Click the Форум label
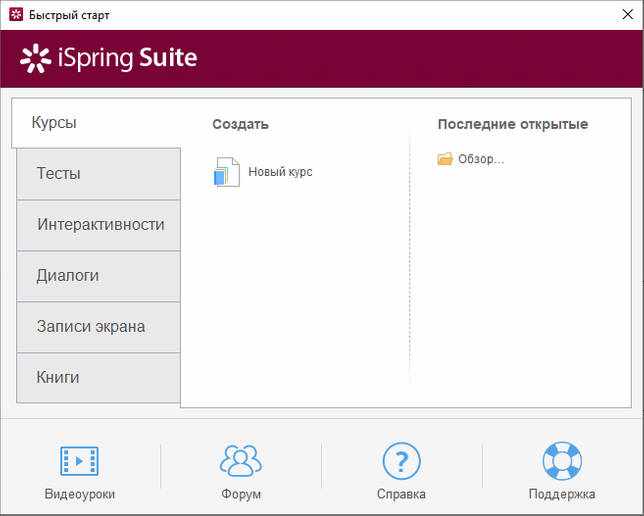Viewport: 644px width, 516px height. pos(241,494)
